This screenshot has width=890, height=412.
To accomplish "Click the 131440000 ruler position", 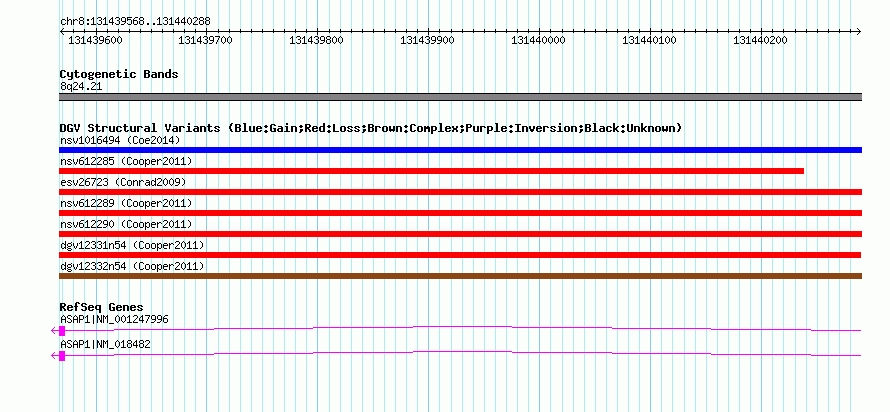I will (x=538, y=40).
